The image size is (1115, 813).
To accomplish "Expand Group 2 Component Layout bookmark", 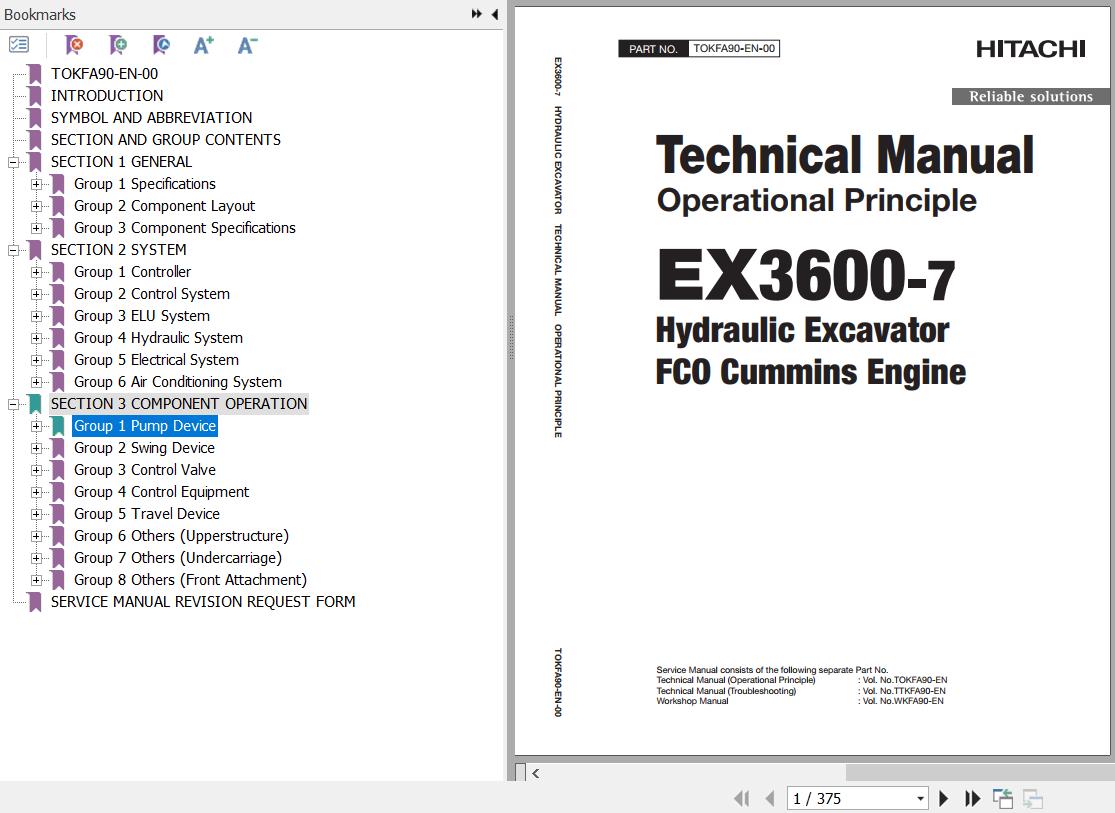I will [36, 206].
